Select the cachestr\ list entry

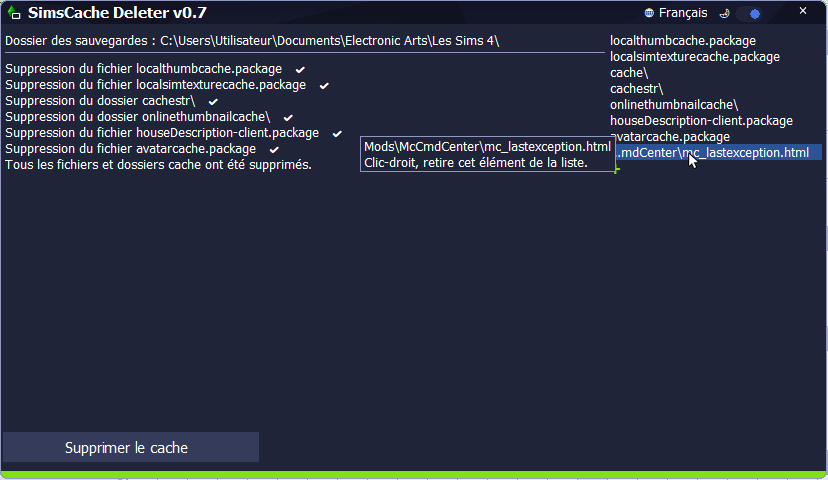[636, 89]
